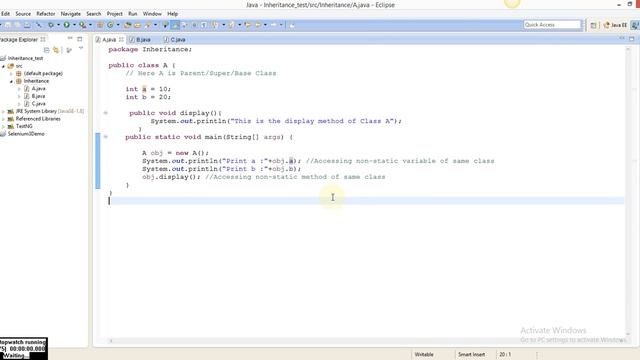This screenshot has width=640, height=360.
Task: Minimize the editor area
Action: click(x=622, y=38)
